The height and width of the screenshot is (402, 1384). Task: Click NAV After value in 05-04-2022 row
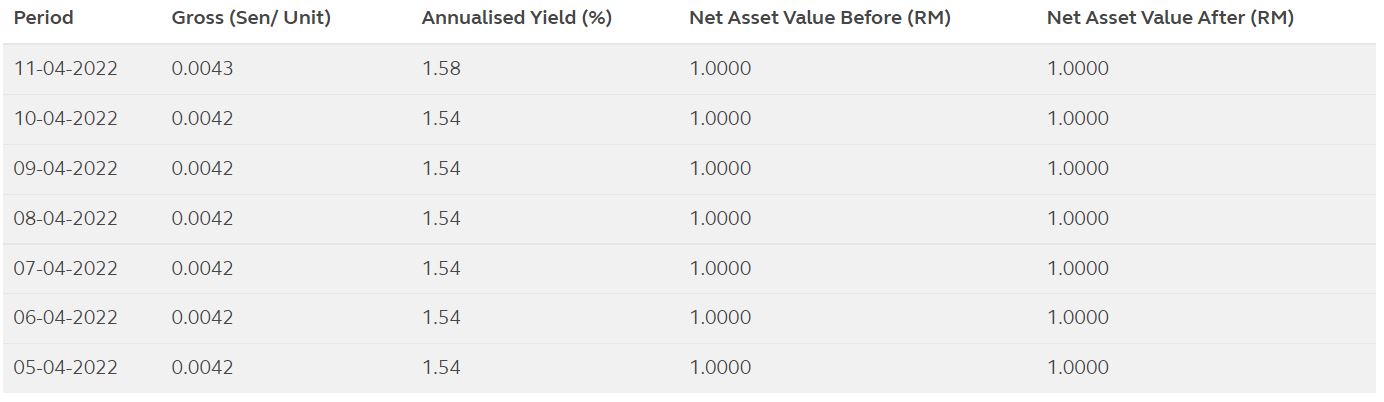(x=1078, y=368)
